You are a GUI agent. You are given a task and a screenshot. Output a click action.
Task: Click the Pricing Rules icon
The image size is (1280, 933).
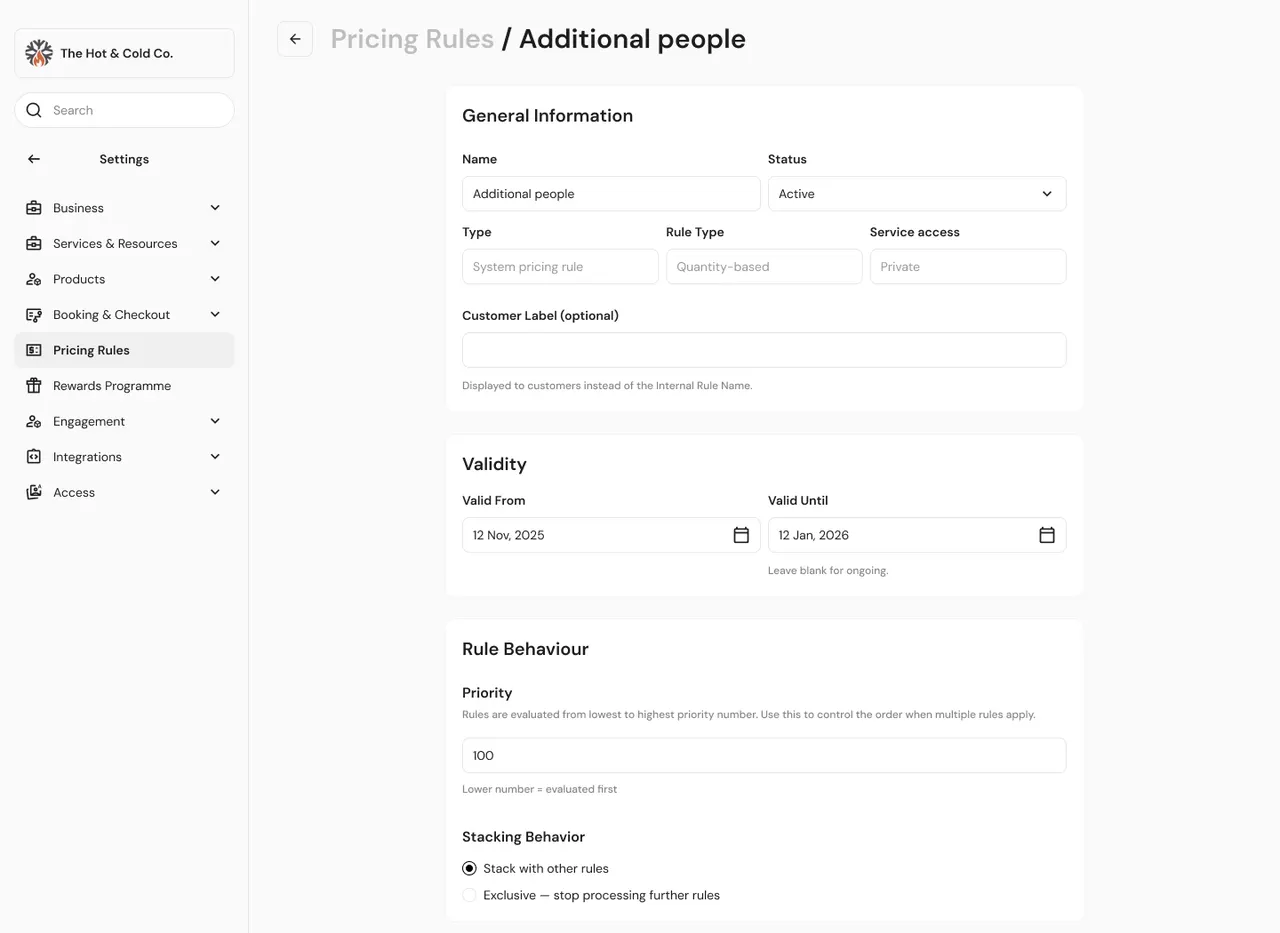tap(34, 350)
